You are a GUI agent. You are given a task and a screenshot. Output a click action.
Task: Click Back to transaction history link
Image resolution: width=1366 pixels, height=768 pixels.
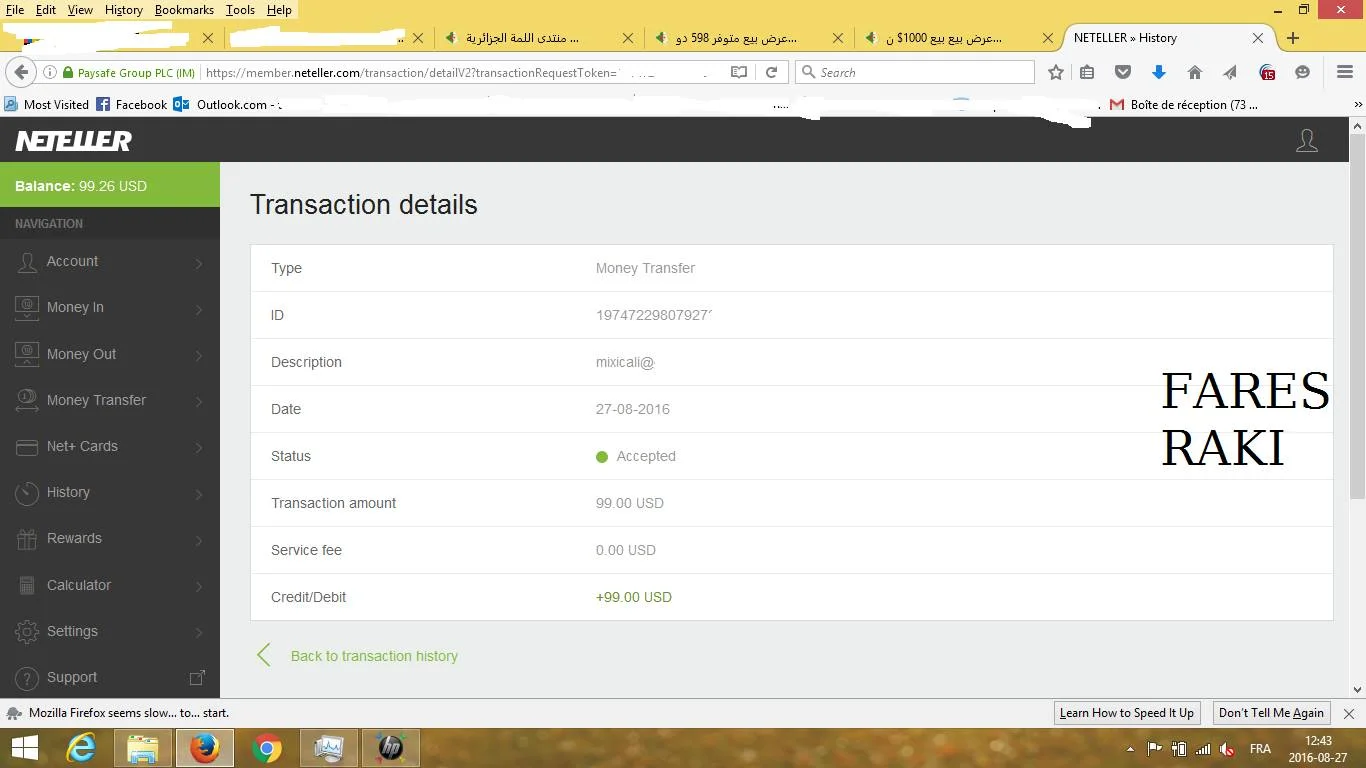click(373, 656)
